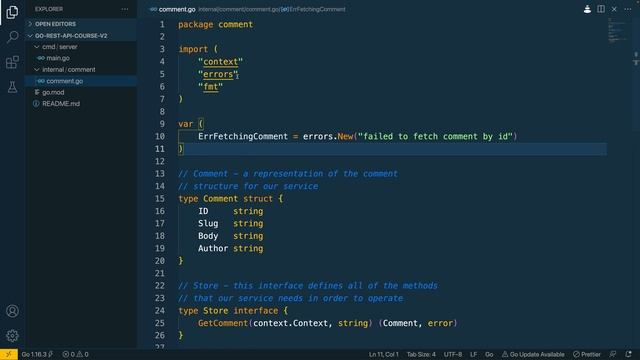The image size is (640, 360).
Task: Open editor more actions ellipsis
Action: pos(628,9)
